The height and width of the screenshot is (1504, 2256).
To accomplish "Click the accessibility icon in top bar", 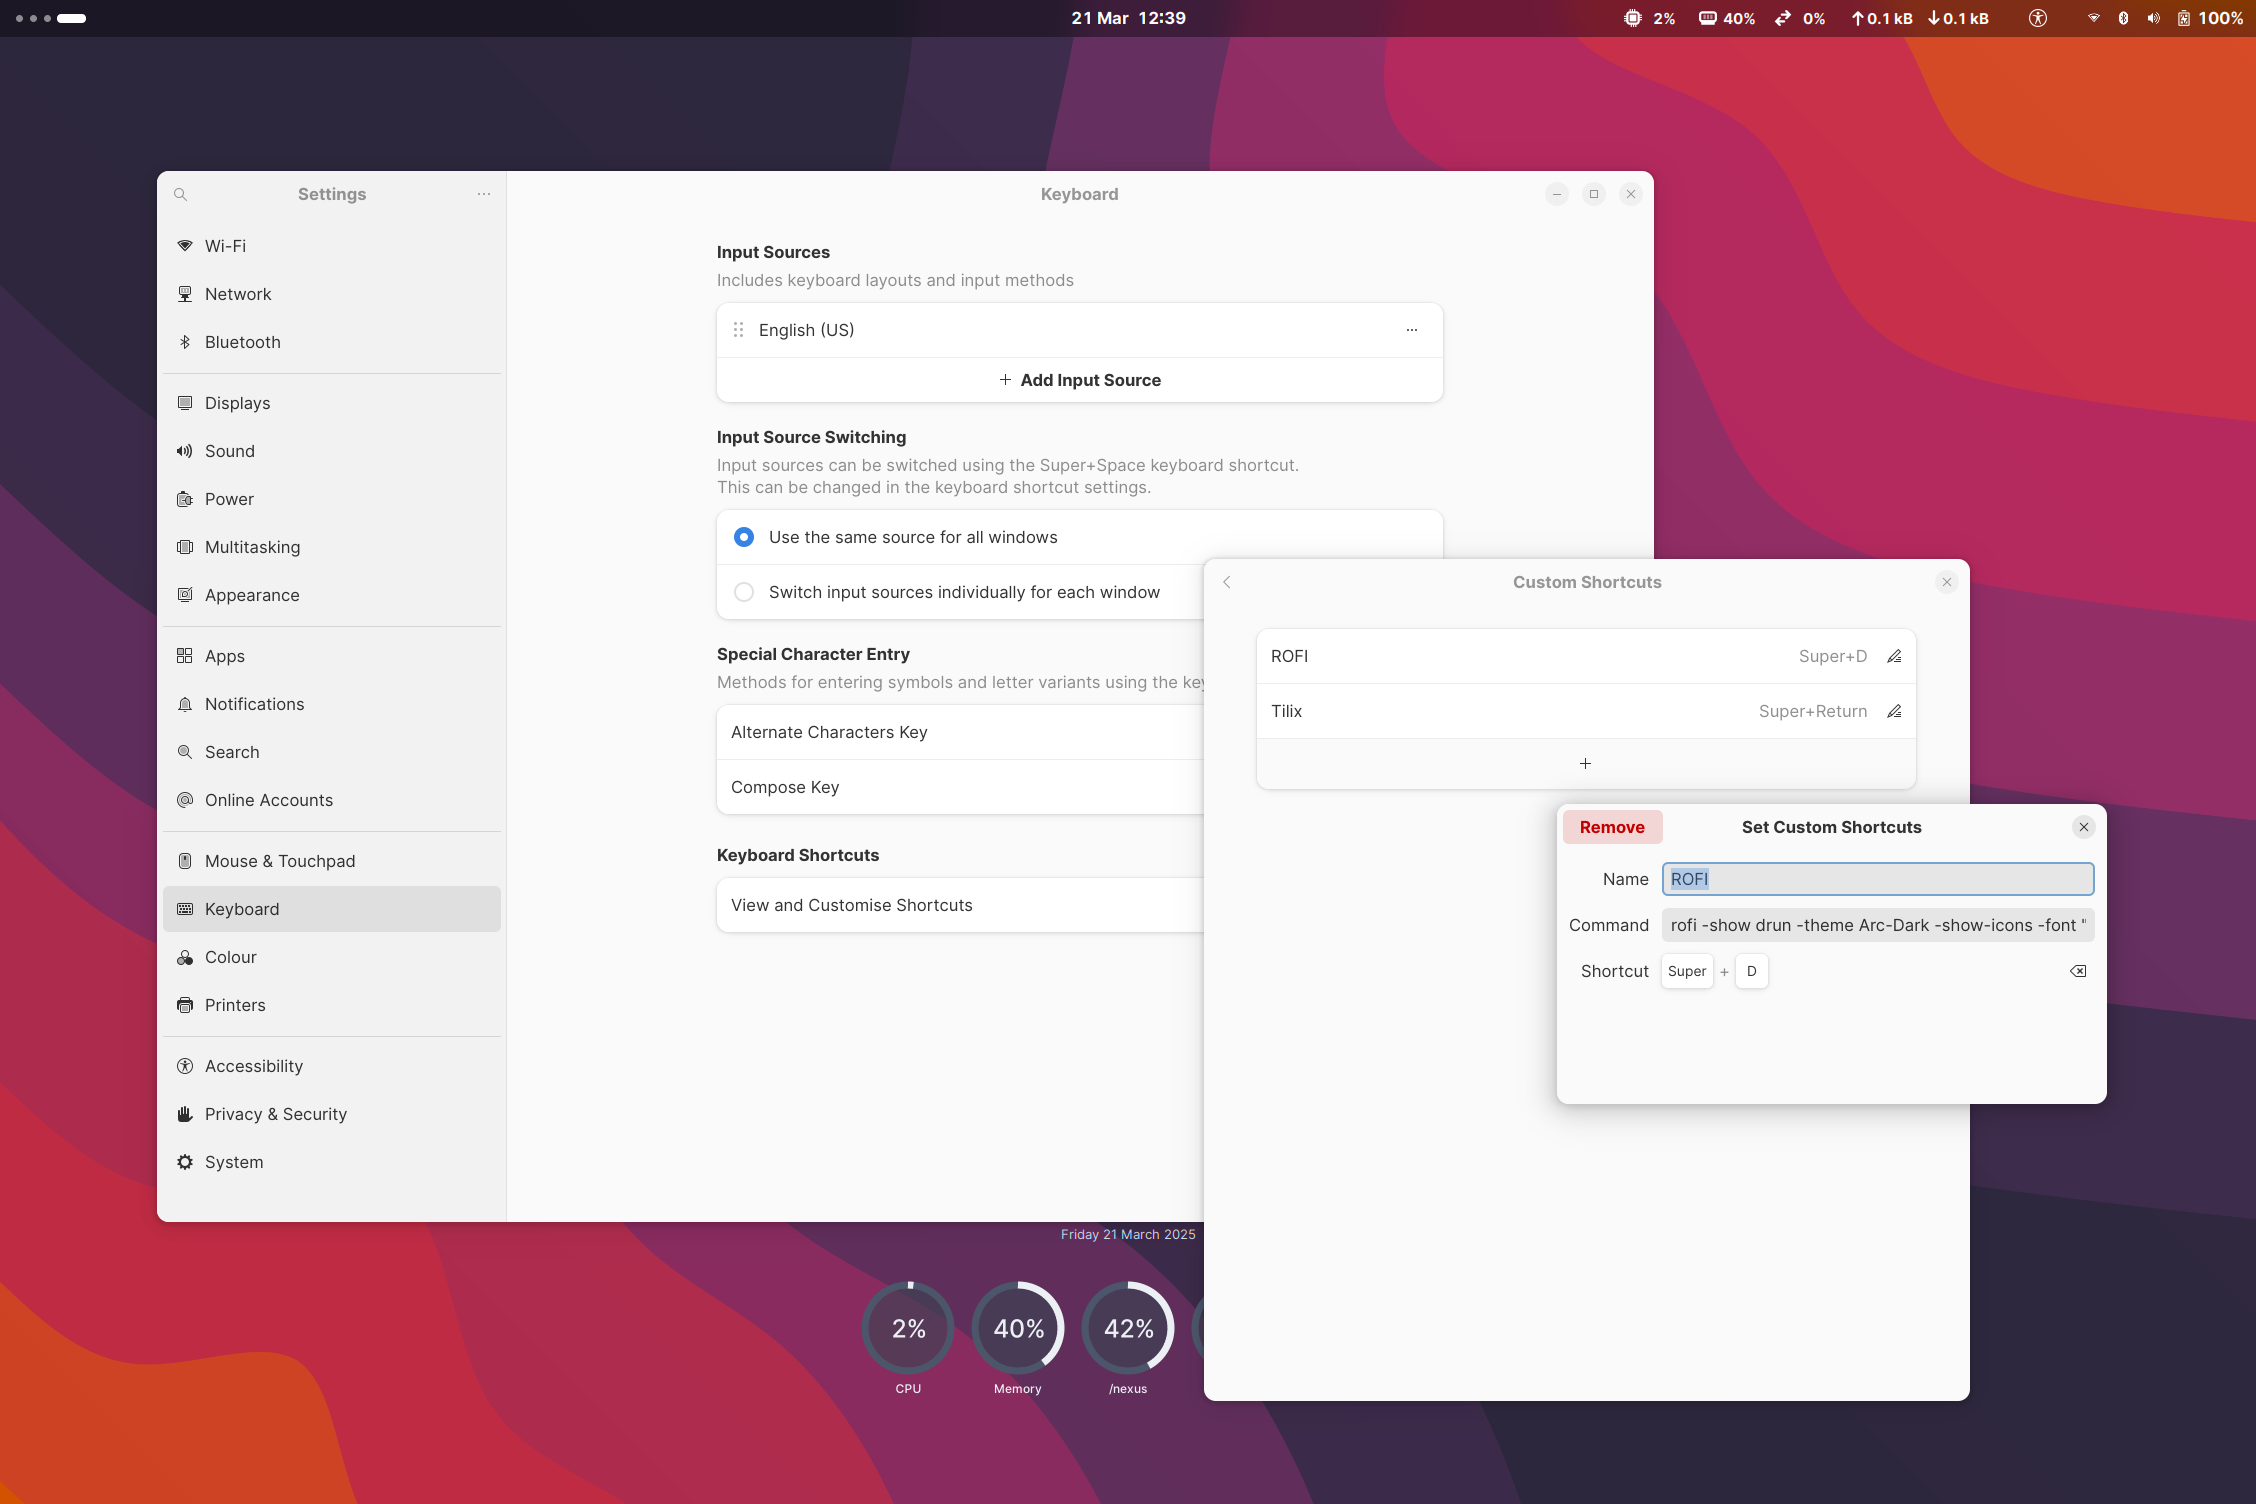I will [x=2037, y=18].
